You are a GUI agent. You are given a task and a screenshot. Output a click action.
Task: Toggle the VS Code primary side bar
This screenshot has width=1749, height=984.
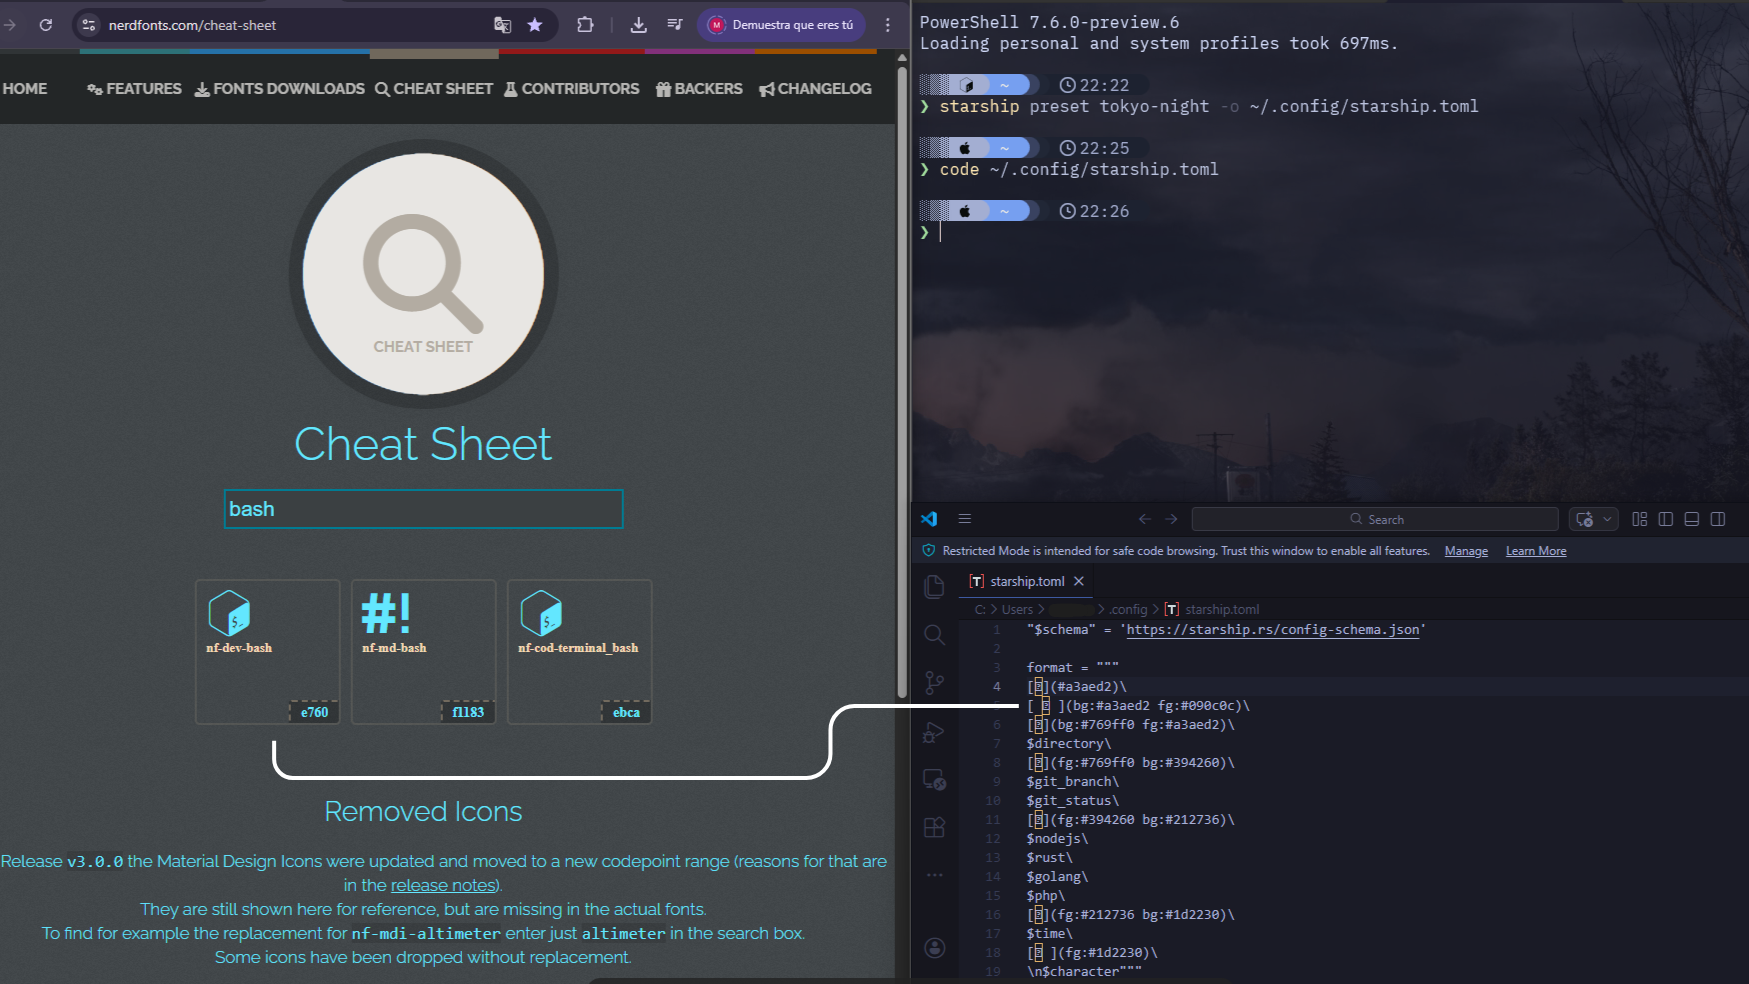pyautogui.click(x=1665, y=519)
